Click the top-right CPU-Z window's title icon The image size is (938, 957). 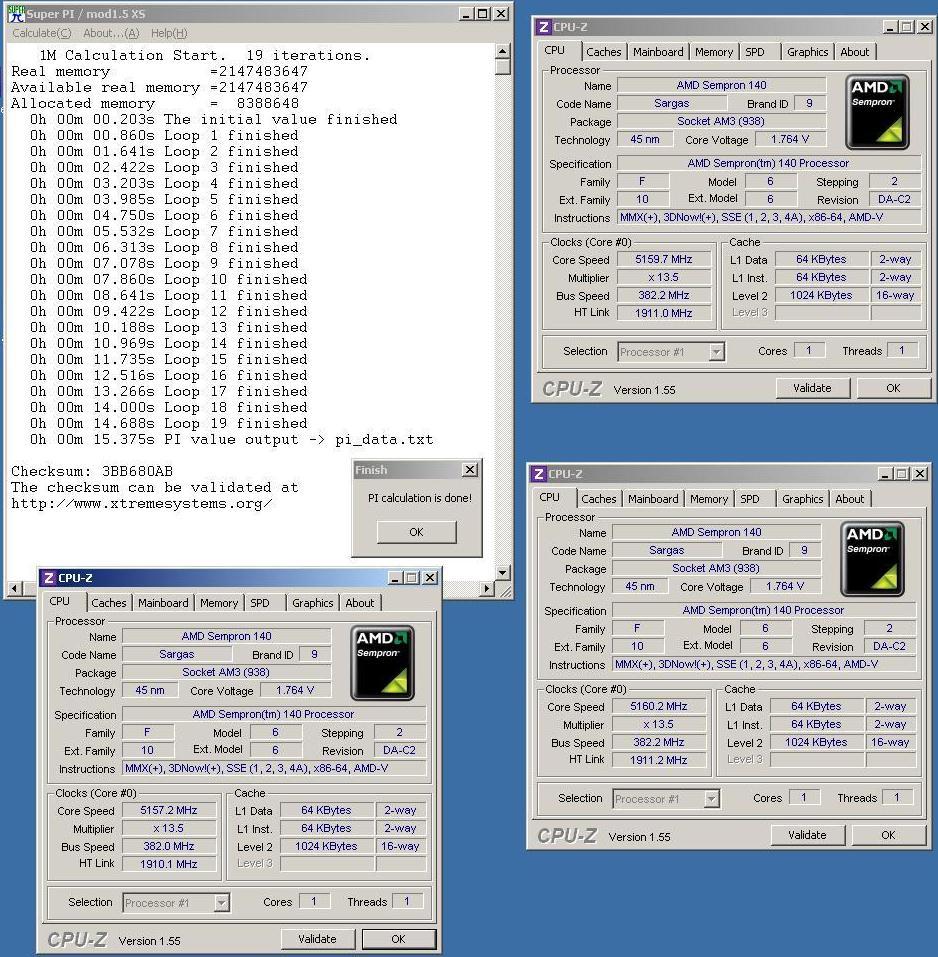pyautogui.click(x=543, y=27)
